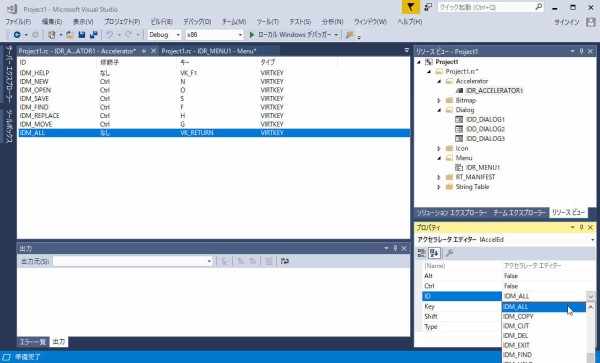Select IDM_FIND in the ID dropdown list
This screenshot has height=363, width=600.
pos(544,355)
